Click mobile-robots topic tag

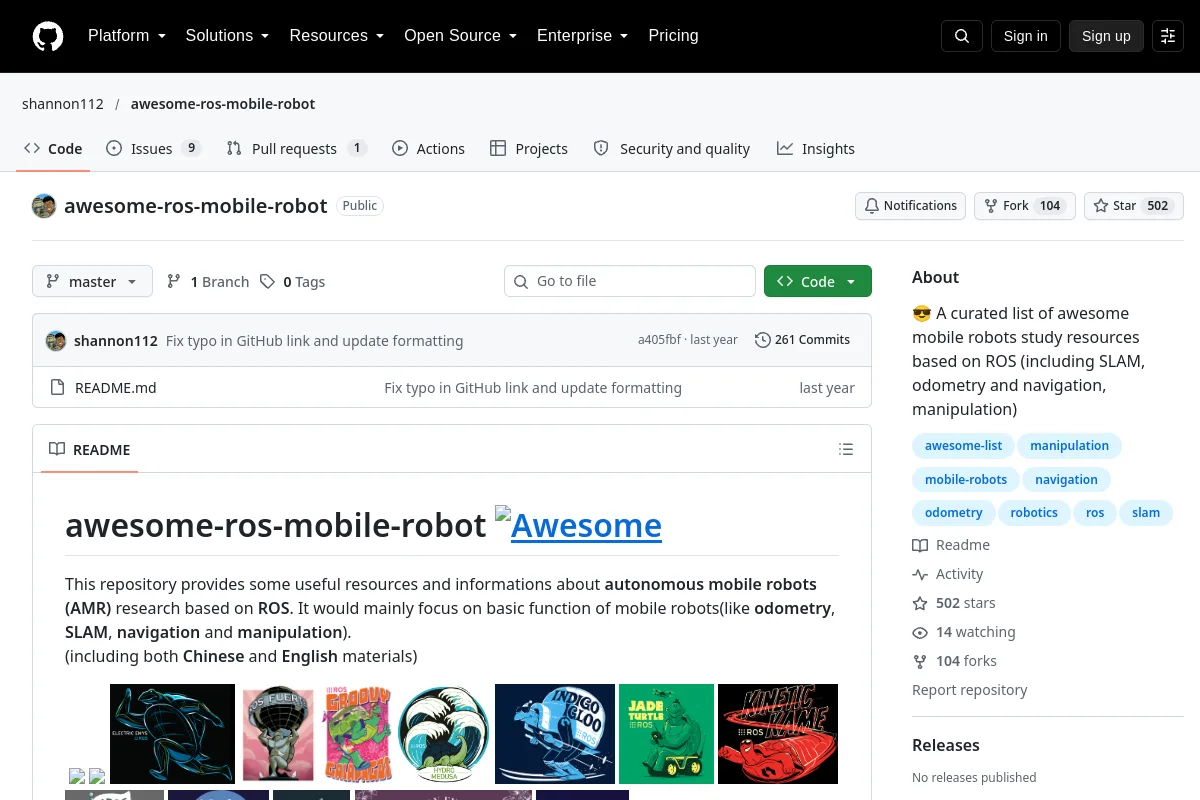click(x=965, y=480)
